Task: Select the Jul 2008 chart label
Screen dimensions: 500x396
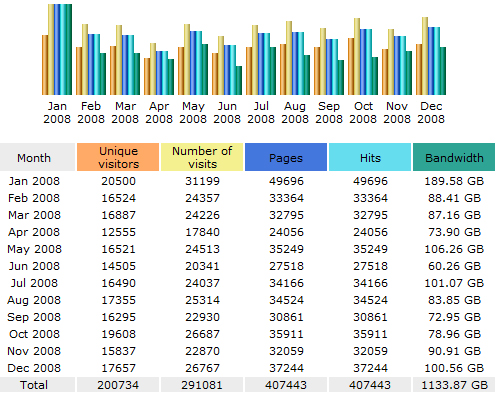Action: pos(261,113)
